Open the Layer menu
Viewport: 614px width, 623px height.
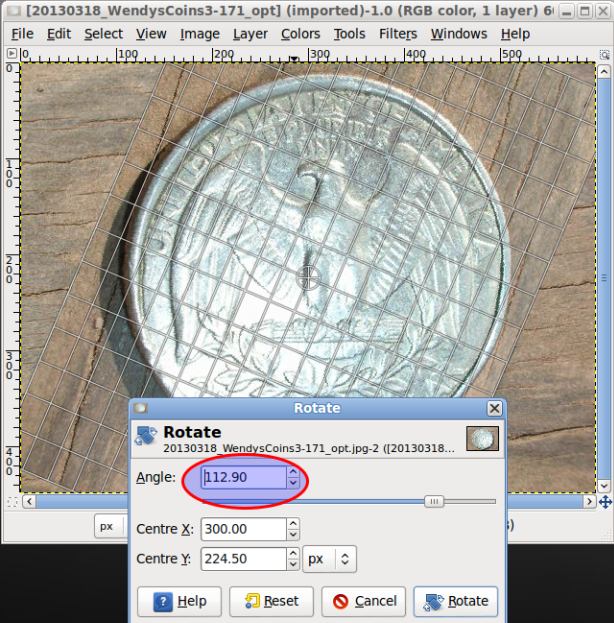tap(250, 34)
